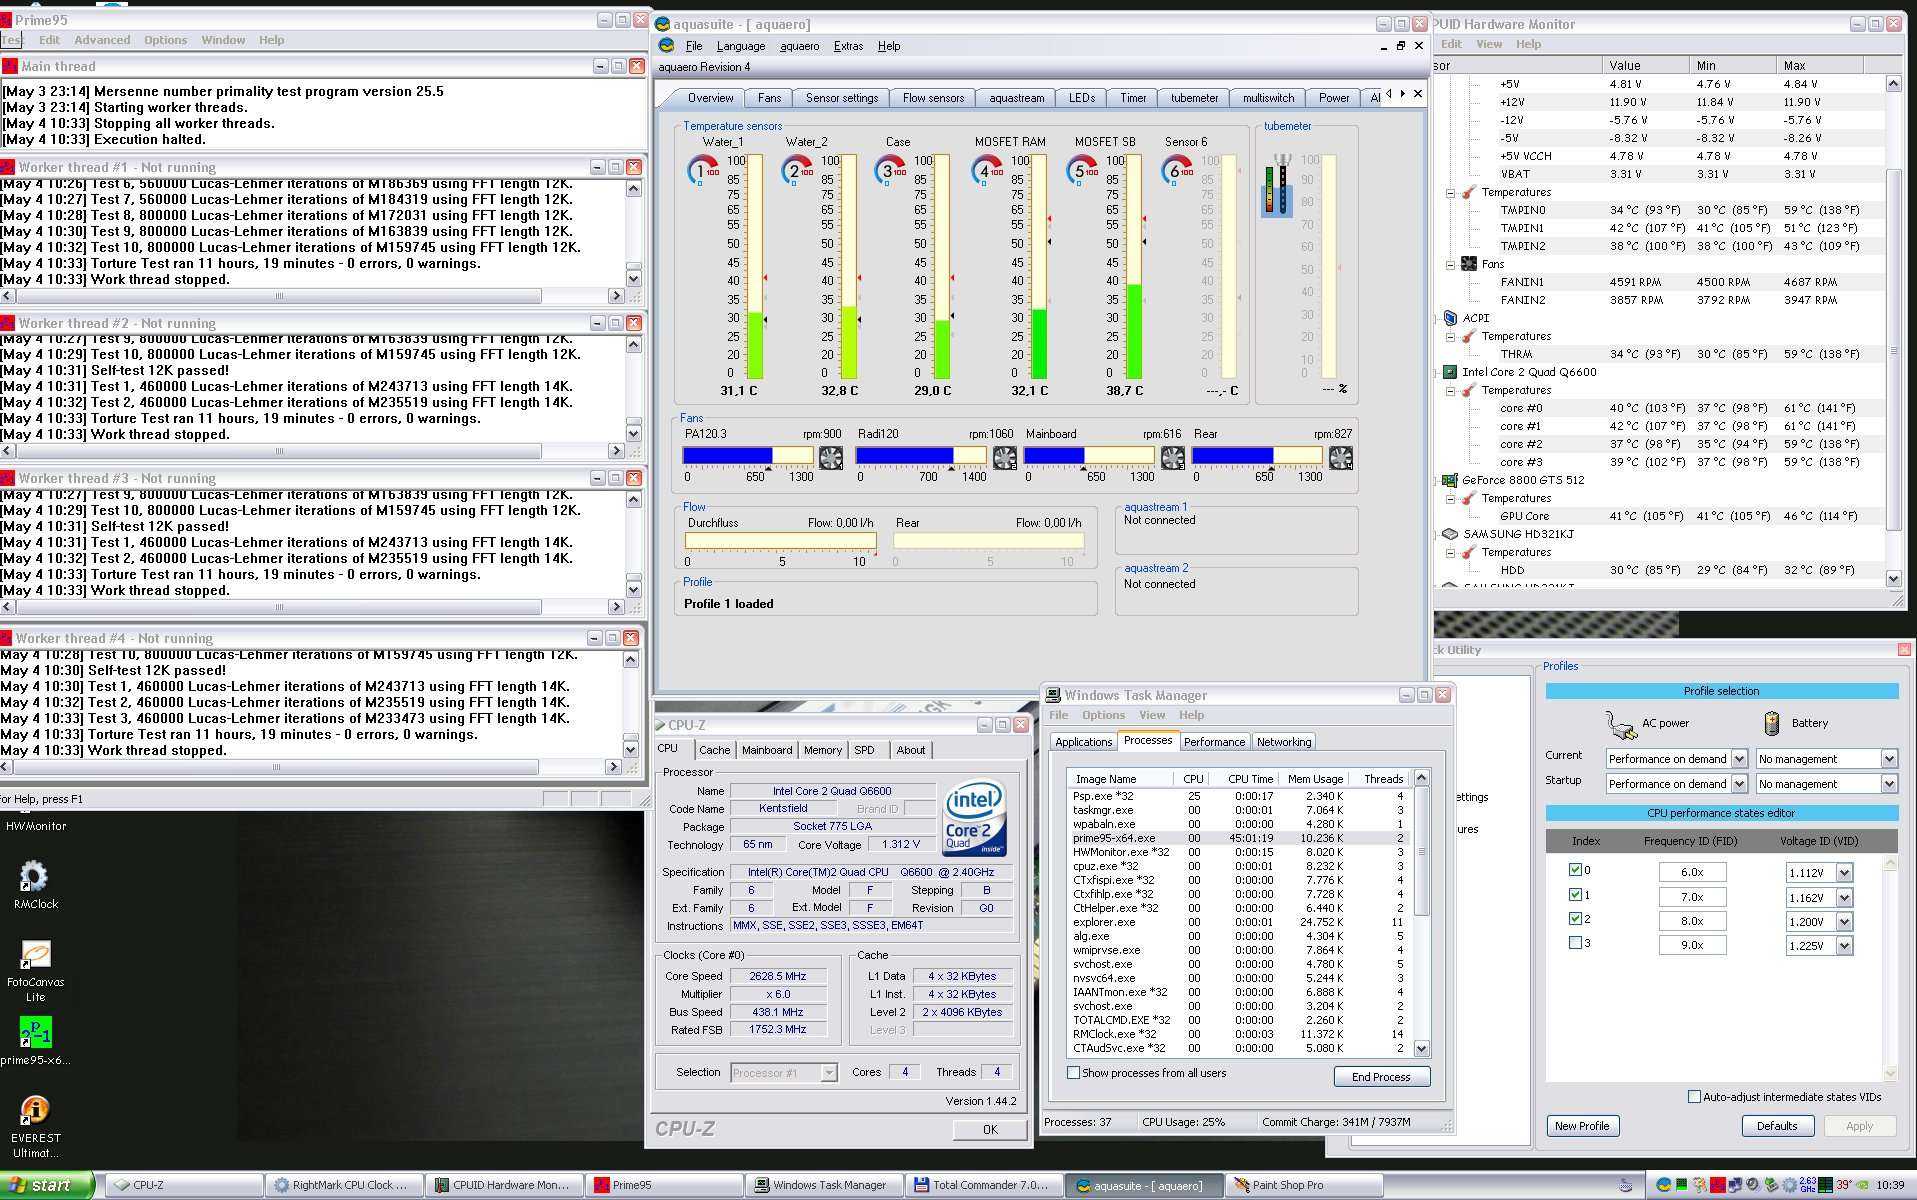Click the New Profile button
Image resolution: width=1917 pixels, height=1200 pixels.
(1582, 1126)
